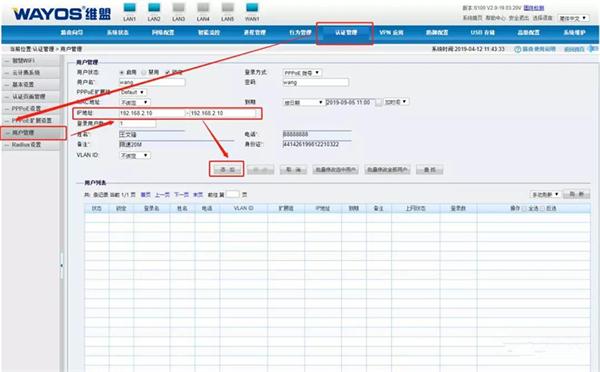Collapse the left sidebar using the splitter handle
The width and height of the screenshot is (600, 372).
point(62,265)
